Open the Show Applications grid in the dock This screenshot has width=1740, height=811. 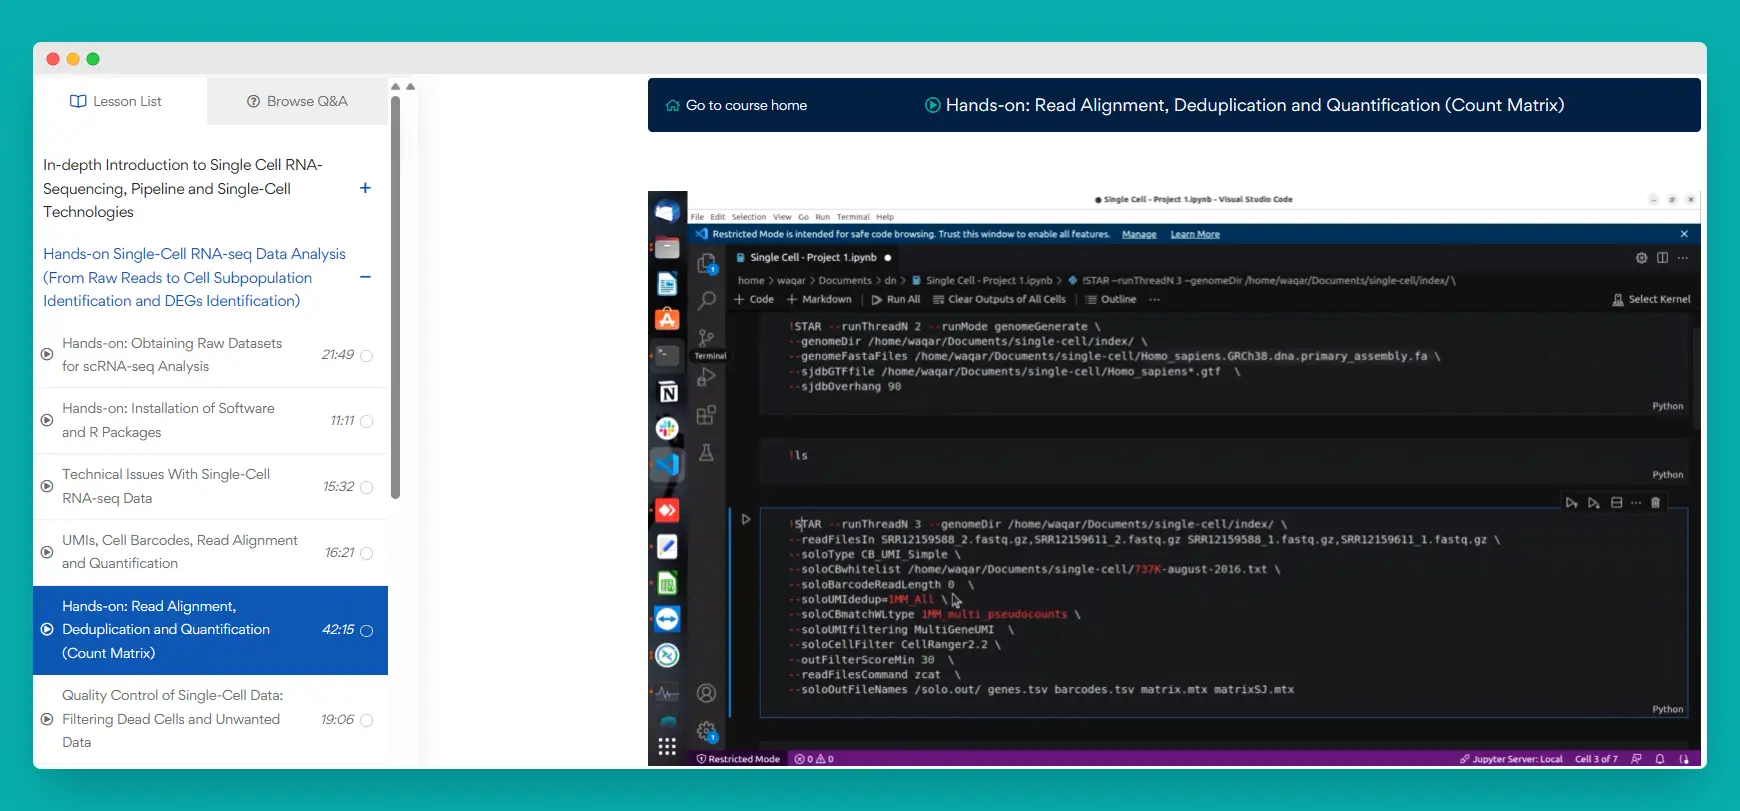(x=667, y=746)
